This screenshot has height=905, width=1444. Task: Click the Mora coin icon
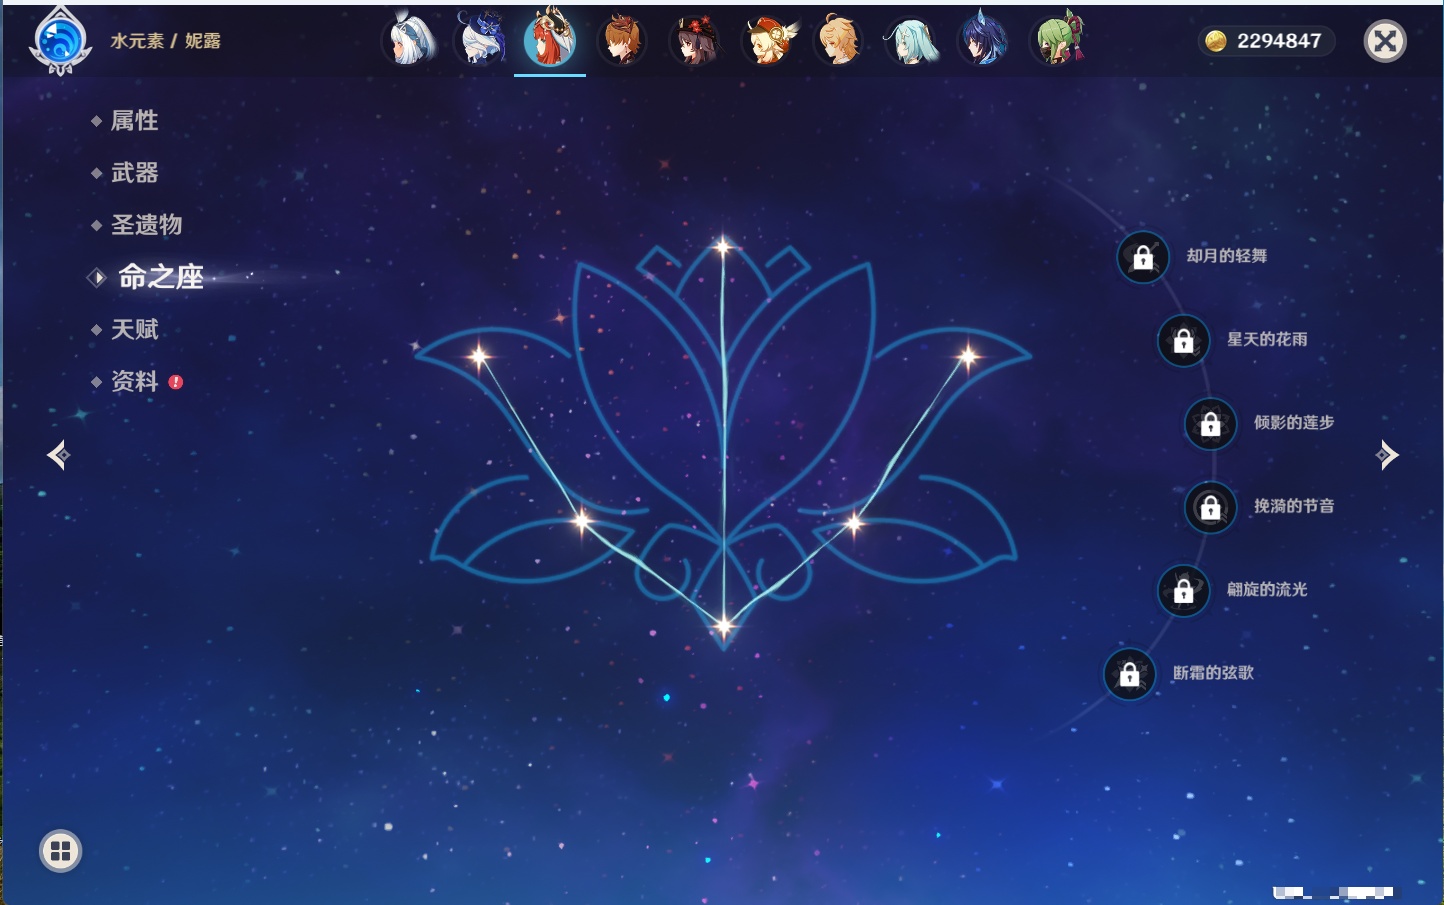[x=1215, y=41]
